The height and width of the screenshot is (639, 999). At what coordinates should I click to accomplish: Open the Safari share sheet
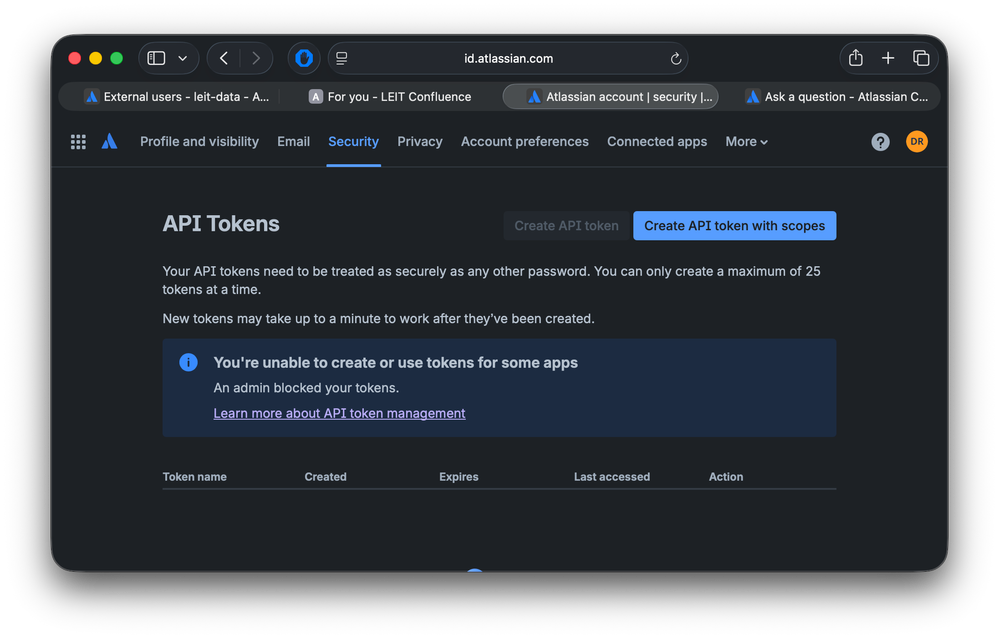pyautogui.click(x=855, y=58)
